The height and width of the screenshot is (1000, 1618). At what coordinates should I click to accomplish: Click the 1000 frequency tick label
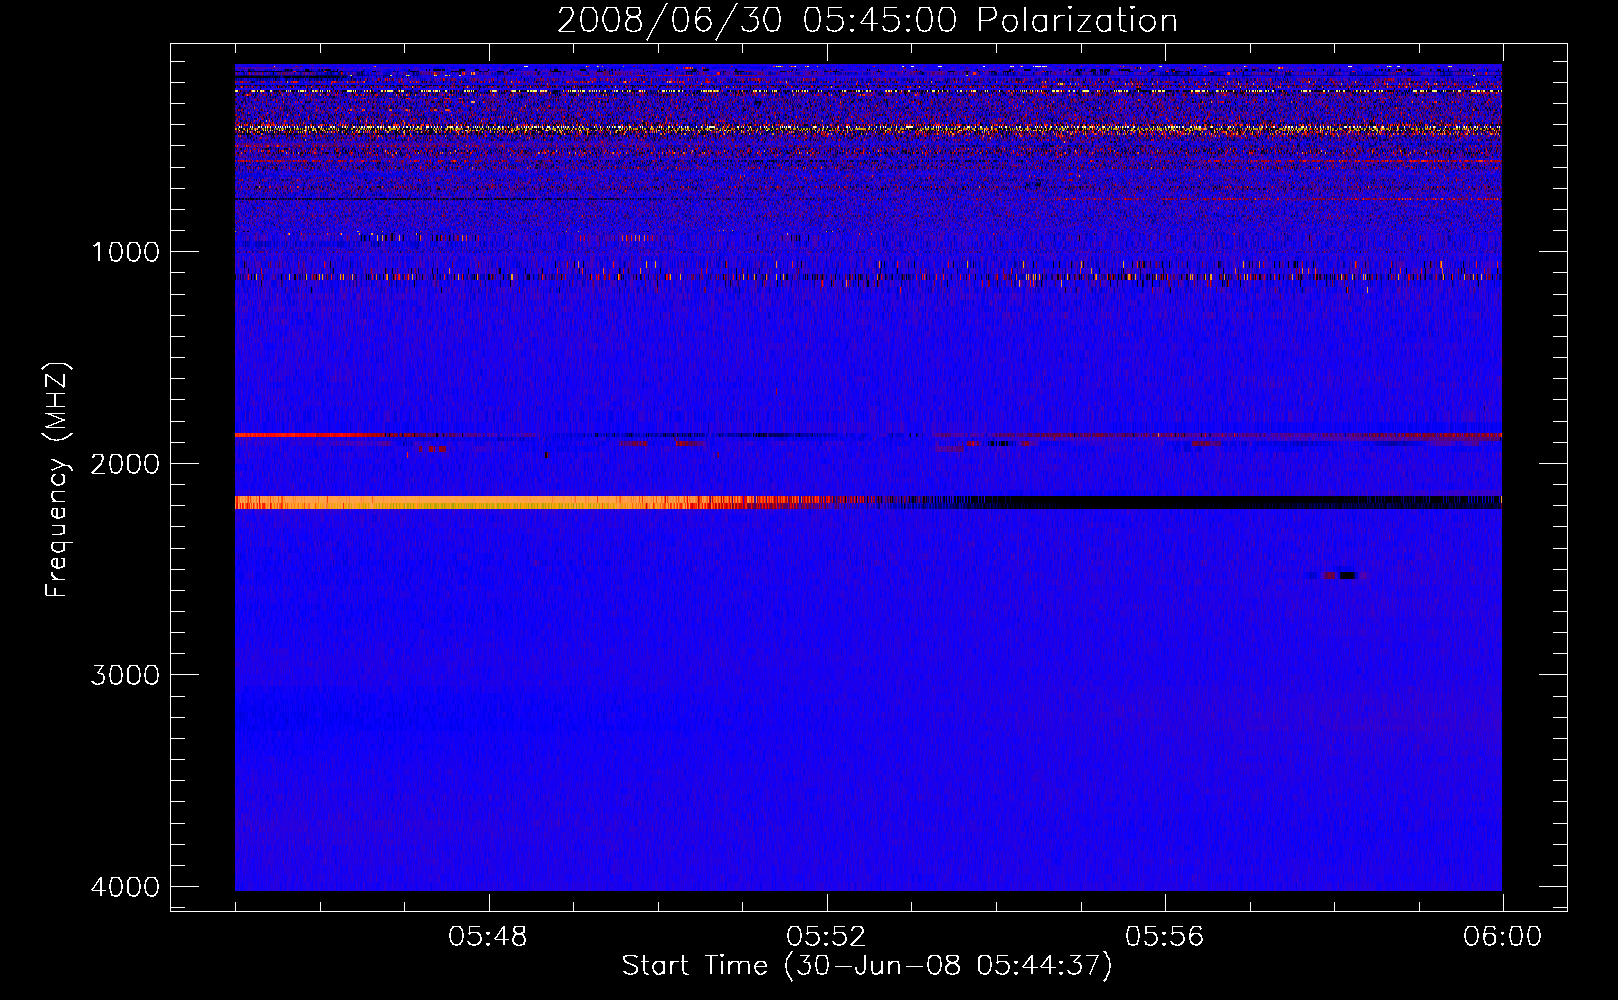125,251
